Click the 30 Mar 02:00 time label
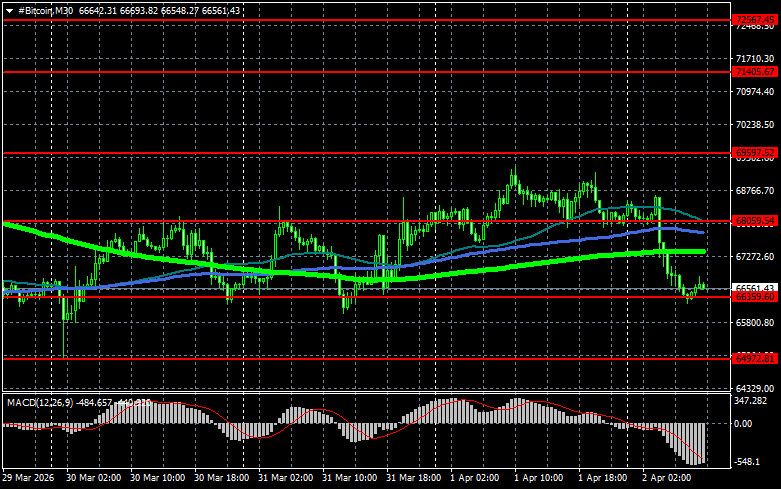This screenshot has height=489, width=781. [93, 478]
